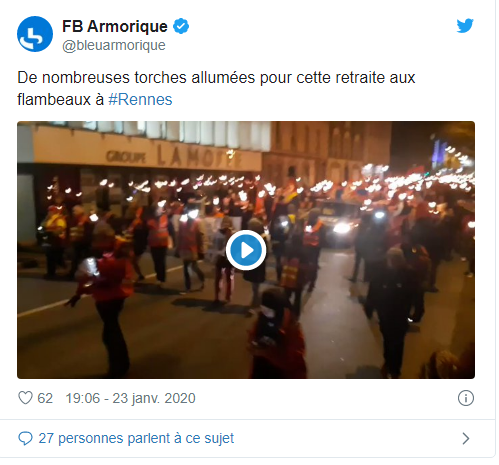Click the FB Armorique account name
The width and height of the screenshot is (499, 465).
pyautogui.click(x=115, y=26)
